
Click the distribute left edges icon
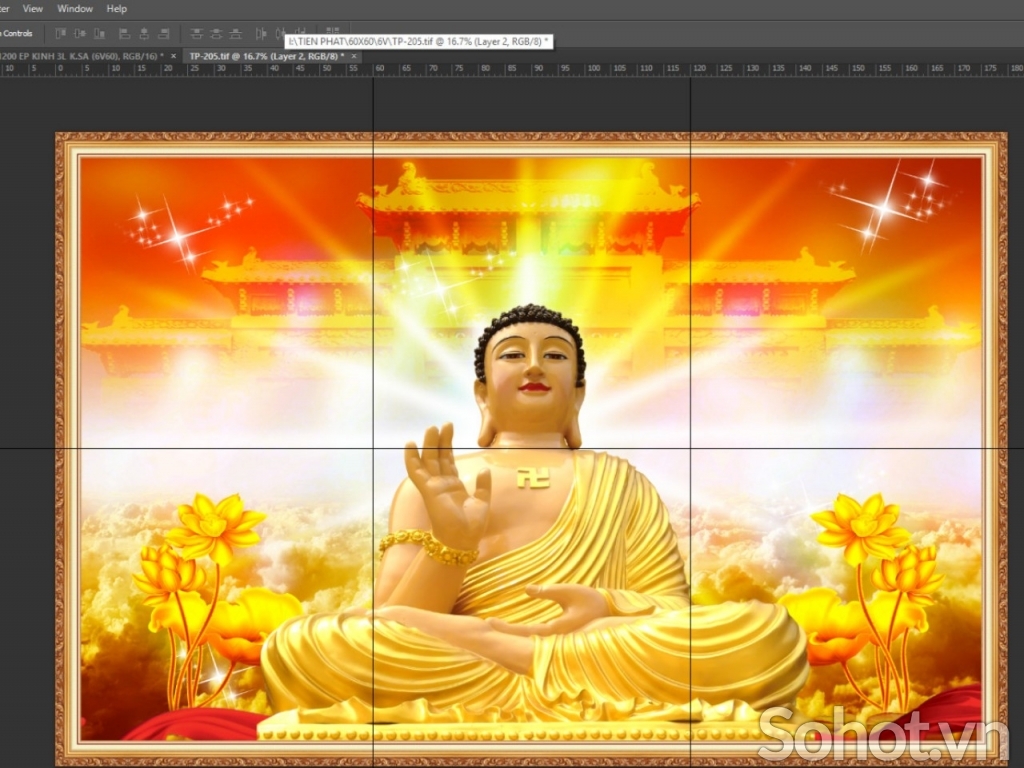(262, 32)
